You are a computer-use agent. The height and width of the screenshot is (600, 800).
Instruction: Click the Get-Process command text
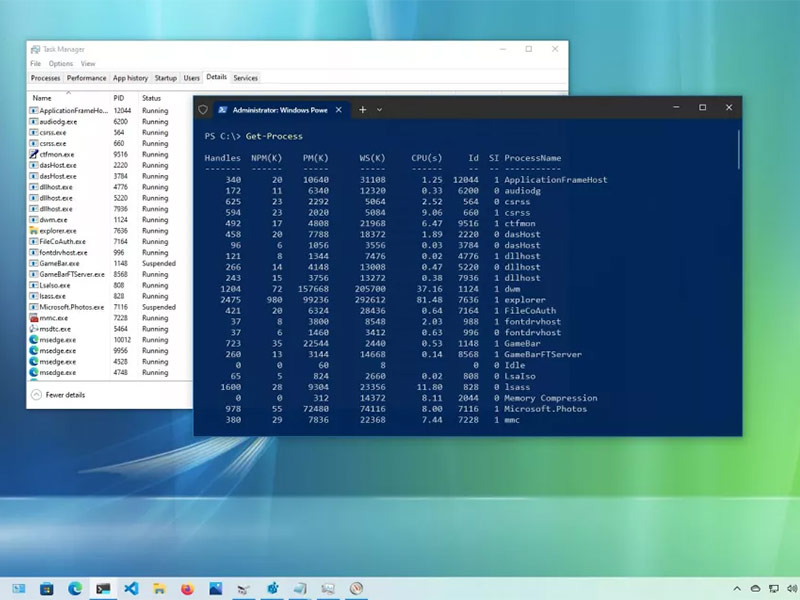coord(274,136)
